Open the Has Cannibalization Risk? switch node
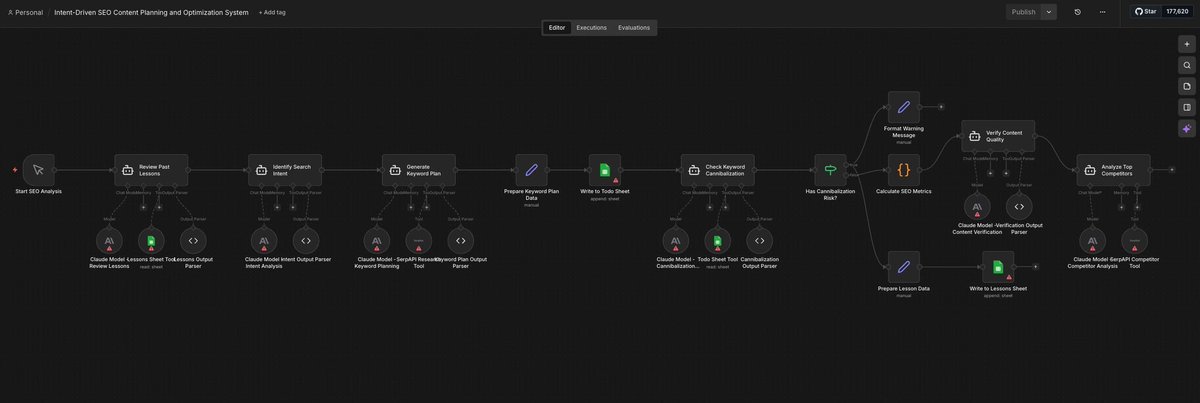Image resolution: width=1200 pixels, height=403 pixels. click(x=830, y=170)
